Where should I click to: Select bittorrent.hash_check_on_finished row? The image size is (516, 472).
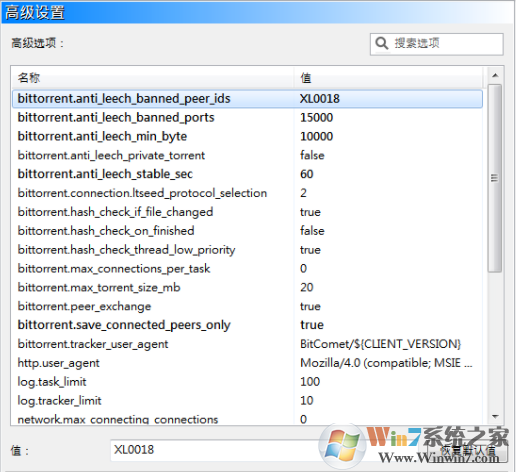coord(247,231)
